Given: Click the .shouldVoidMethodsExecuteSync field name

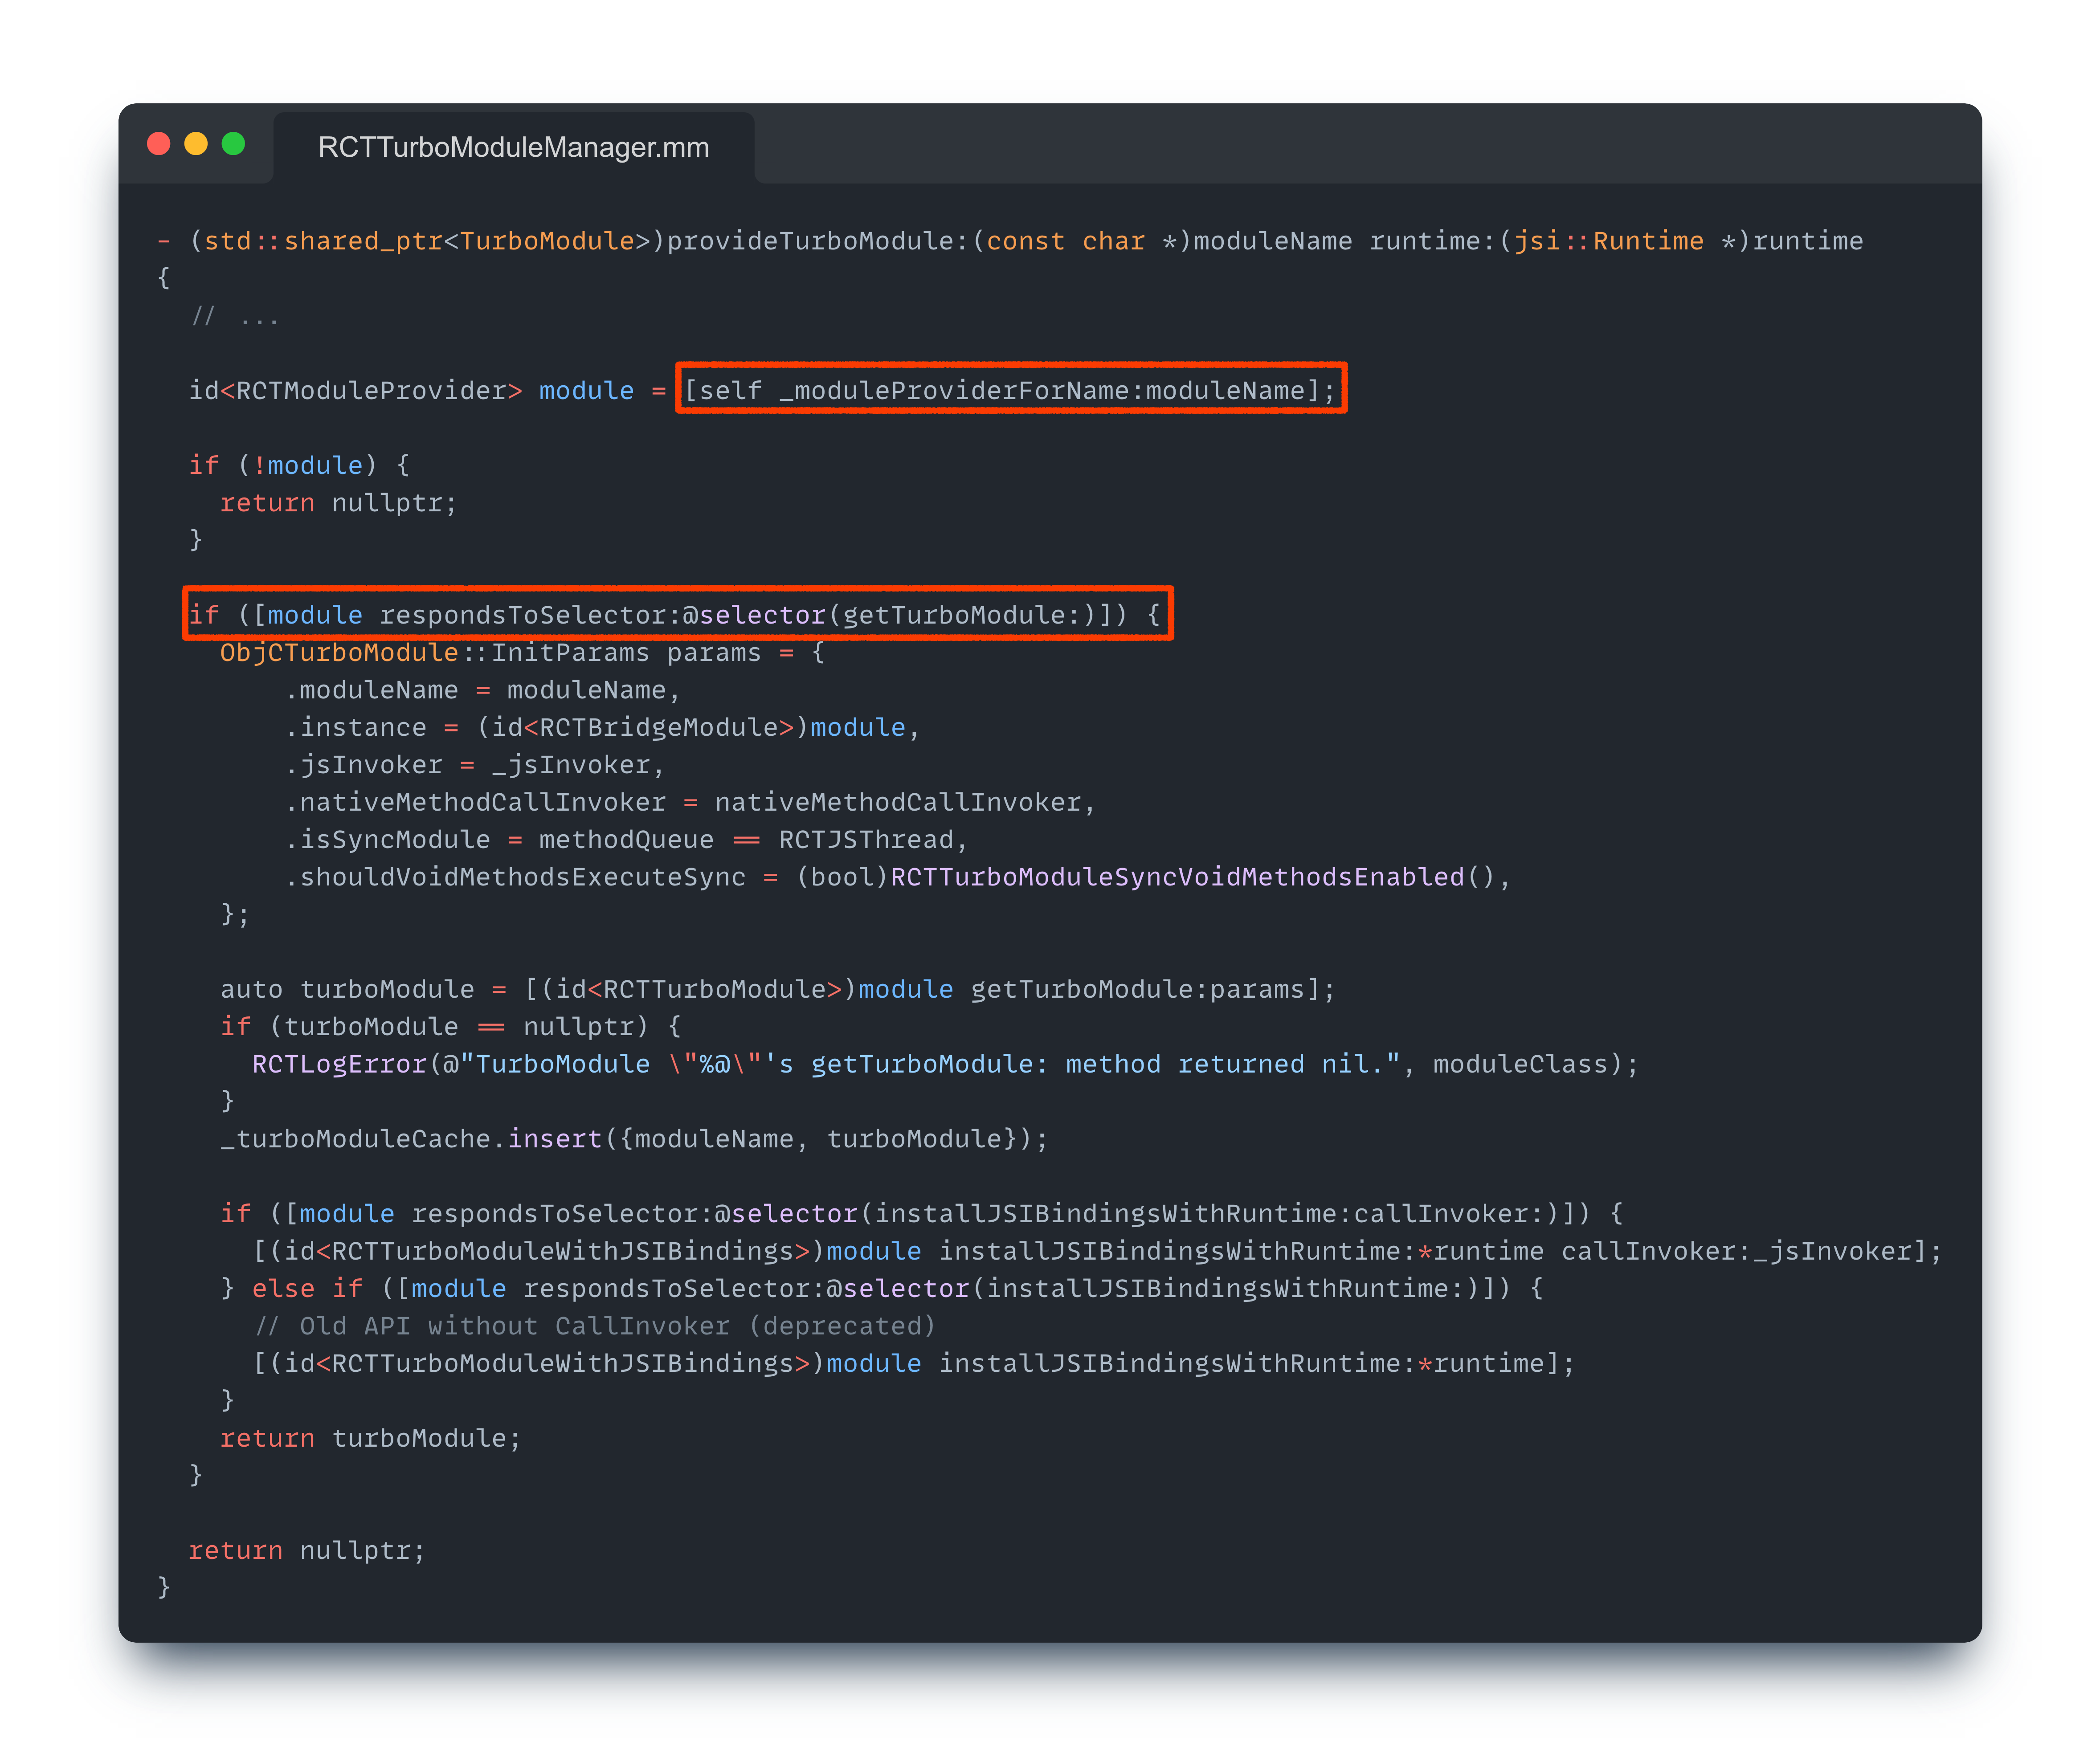Looking at the screenshot, I should click(x=516, y=877).
